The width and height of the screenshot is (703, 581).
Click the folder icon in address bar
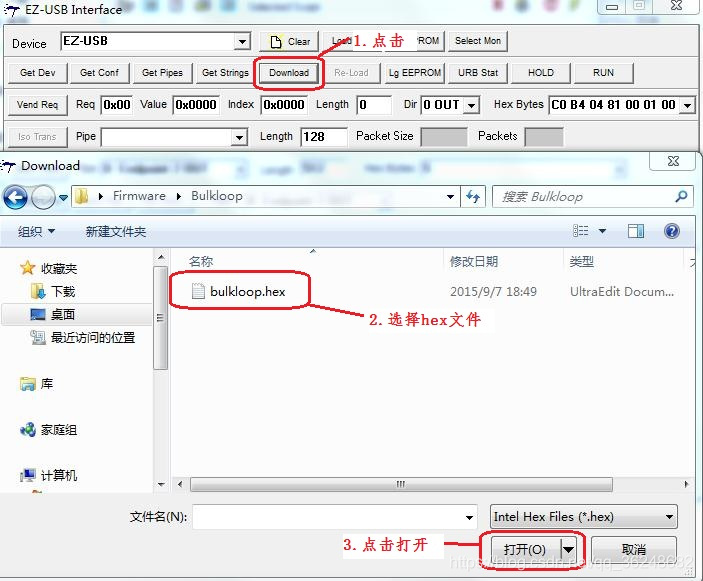pyautogui.click(x=82, y=196)
